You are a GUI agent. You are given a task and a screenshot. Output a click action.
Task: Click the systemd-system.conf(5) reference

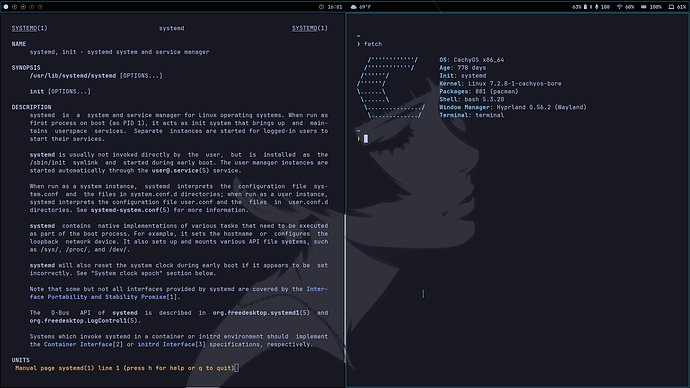130,210
